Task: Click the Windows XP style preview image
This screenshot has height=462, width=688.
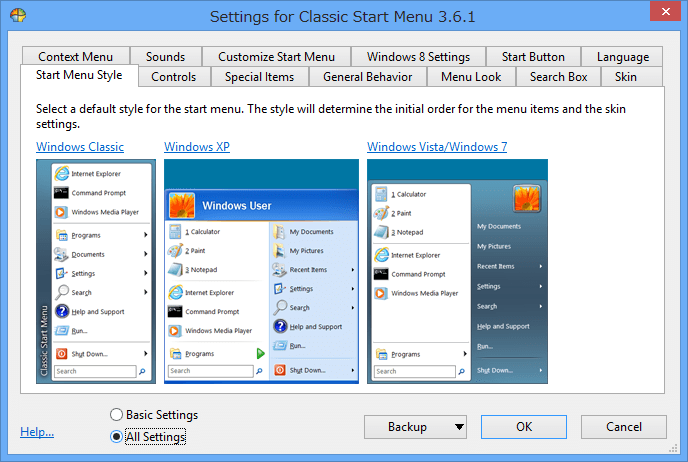Action: coord(260,269)
